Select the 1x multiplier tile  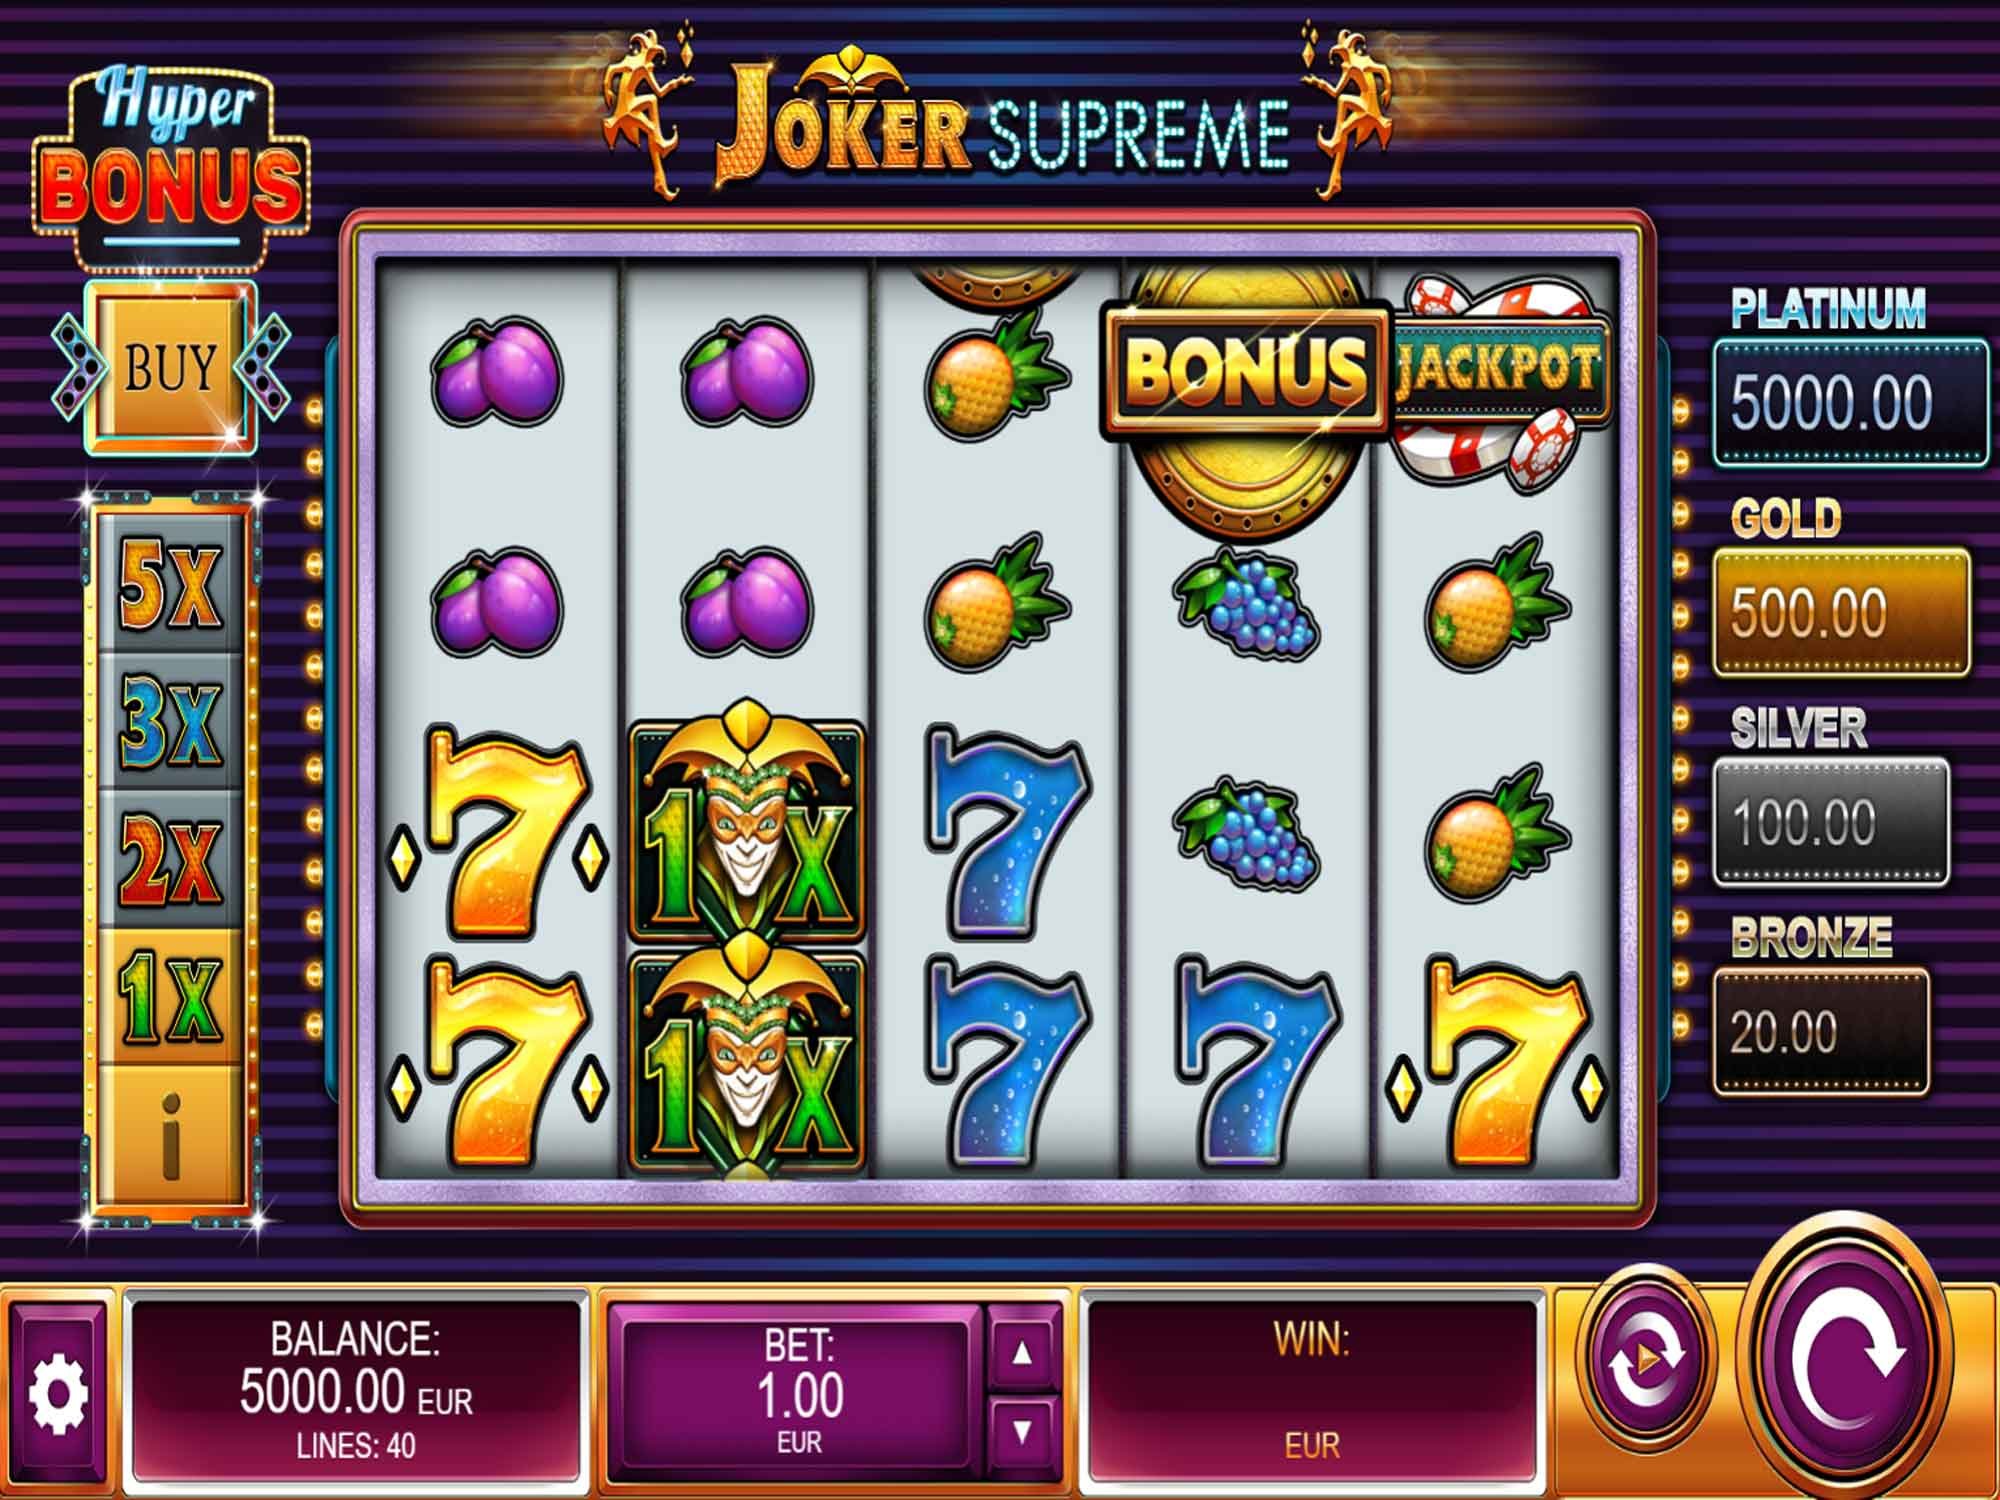click(x=171, y=996)
